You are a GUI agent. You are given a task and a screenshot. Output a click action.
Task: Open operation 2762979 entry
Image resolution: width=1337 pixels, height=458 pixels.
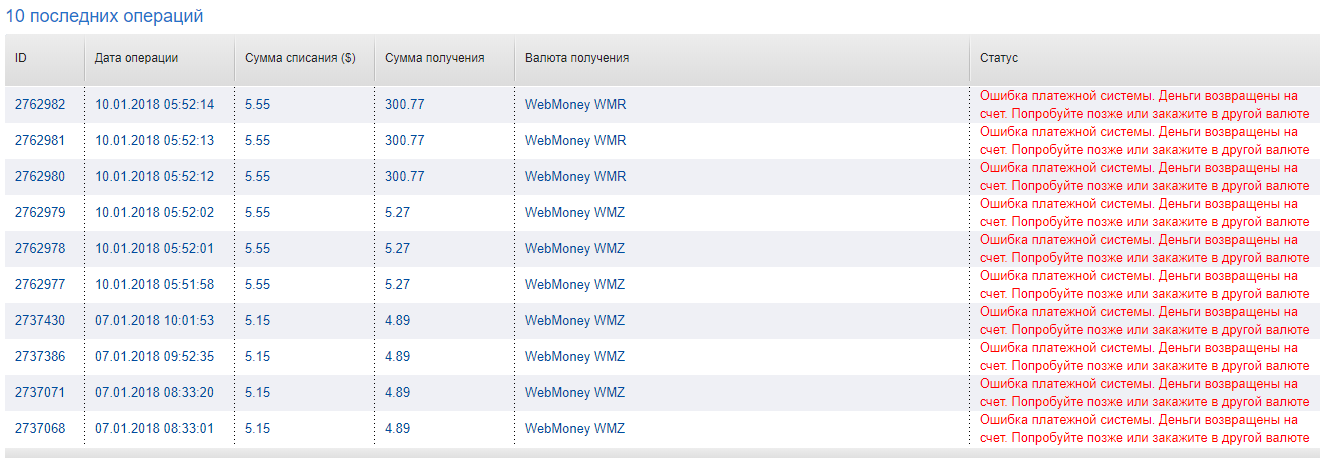(x=40, y=212)
